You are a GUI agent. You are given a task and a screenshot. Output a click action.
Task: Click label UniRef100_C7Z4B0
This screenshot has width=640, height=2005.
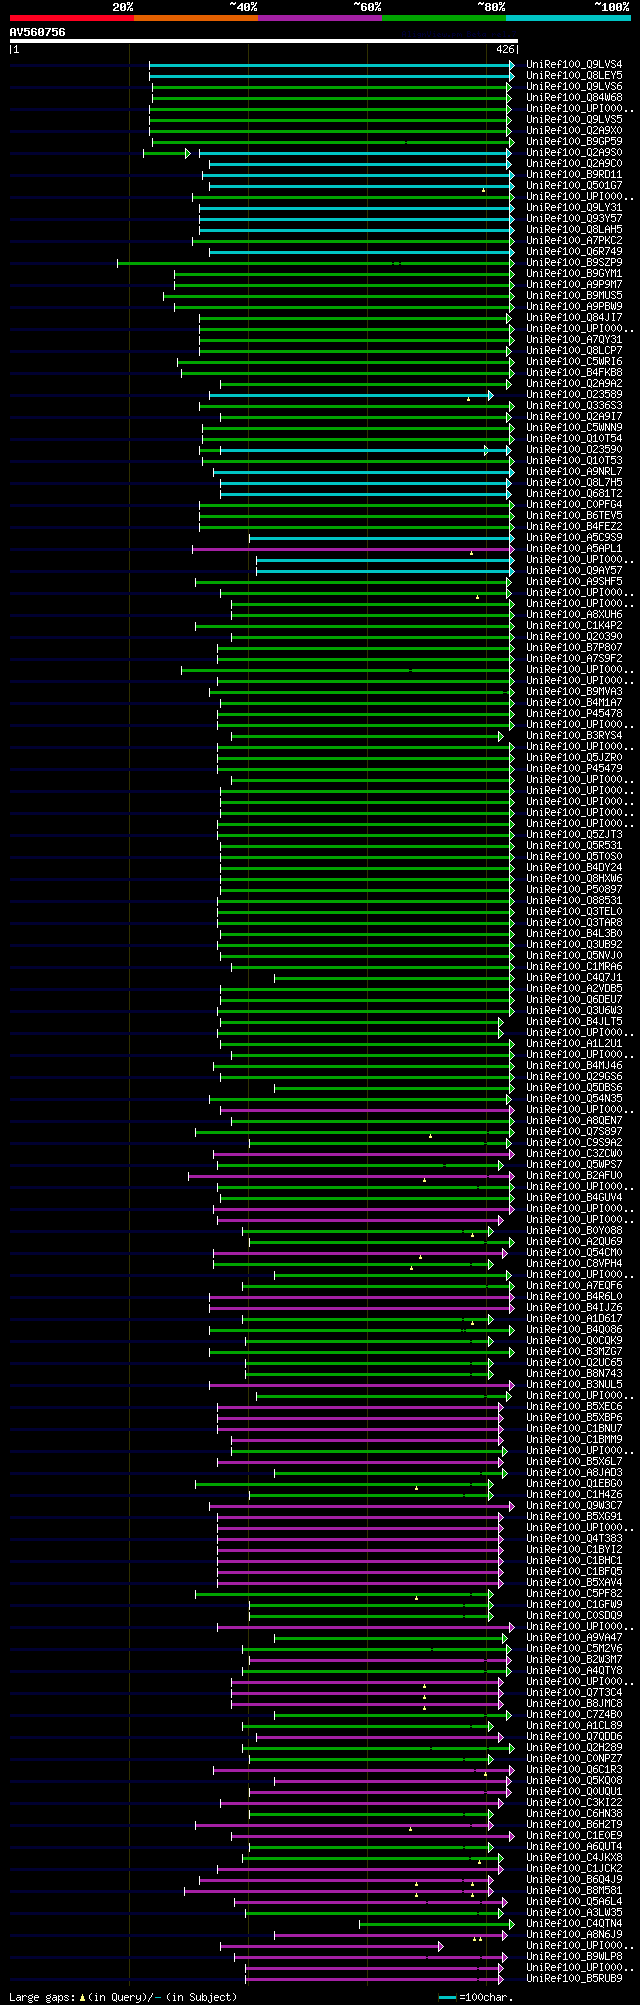pos(574,1715)
